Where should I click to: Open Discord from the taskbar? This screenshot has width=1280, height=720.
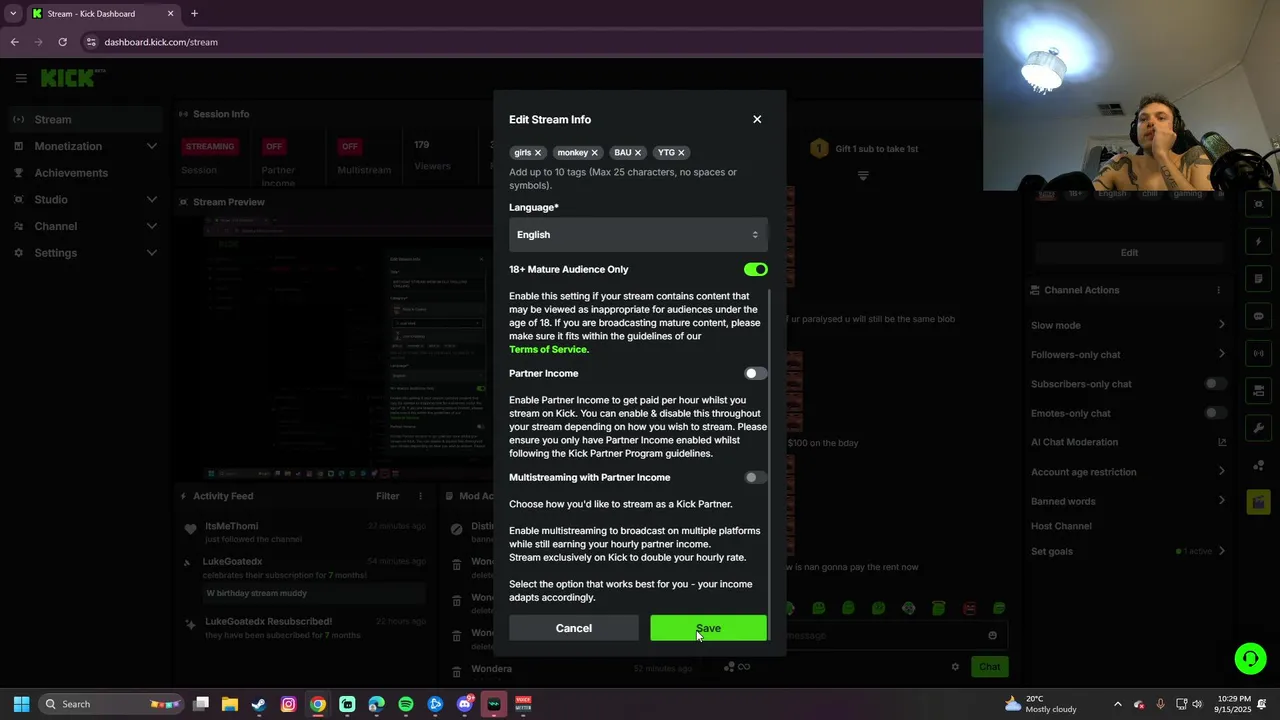tap(464, 704)
